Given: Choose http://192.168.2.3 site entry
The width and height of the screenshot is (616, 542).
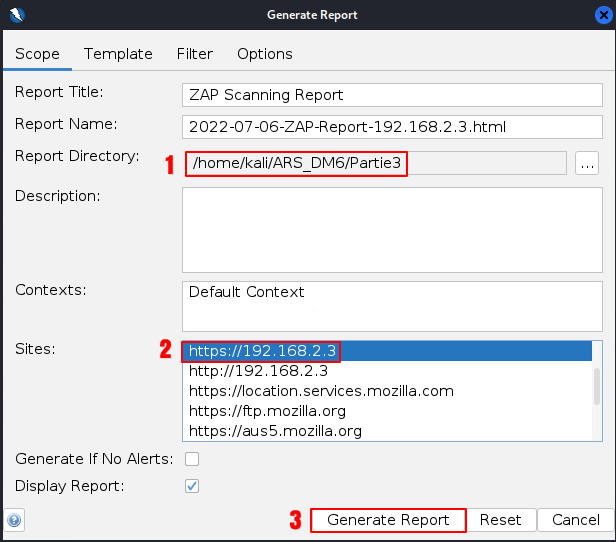Looking at the screenshot, I should 258,371.
